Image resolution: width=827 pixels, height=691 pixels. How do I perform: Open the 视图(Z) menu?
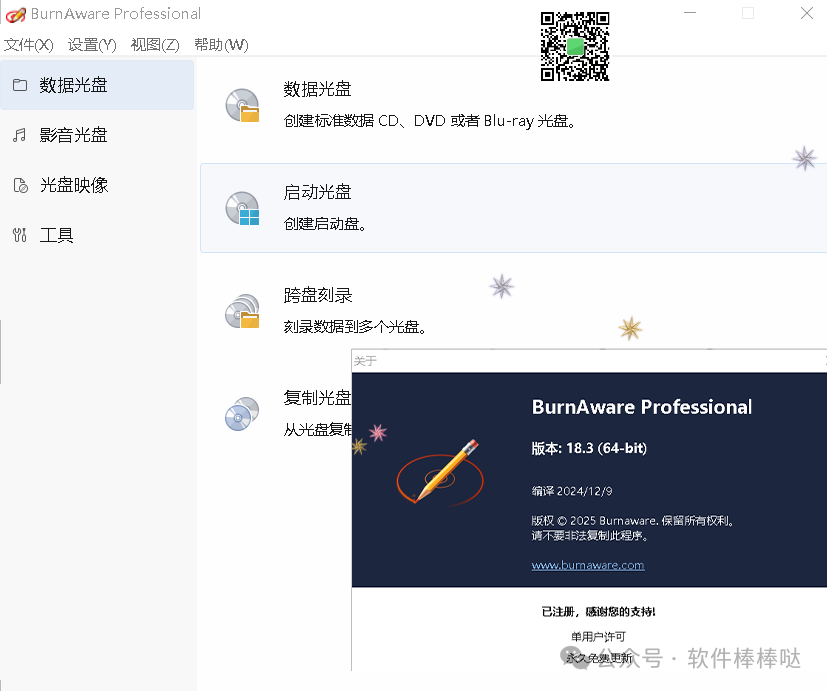(155, 45)
